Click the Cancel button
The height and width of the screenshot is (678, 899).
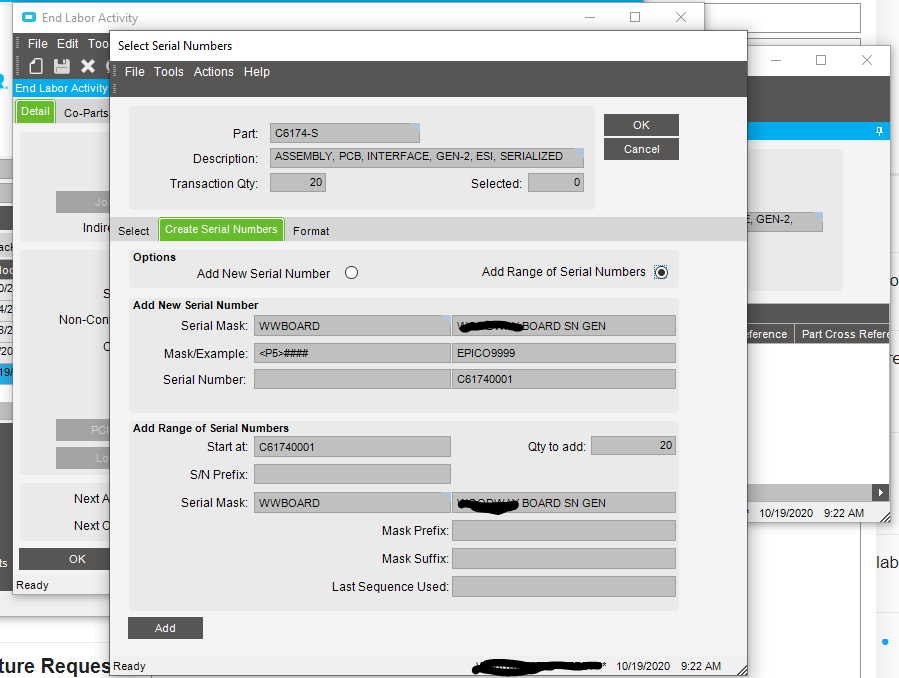coord(640,148)
